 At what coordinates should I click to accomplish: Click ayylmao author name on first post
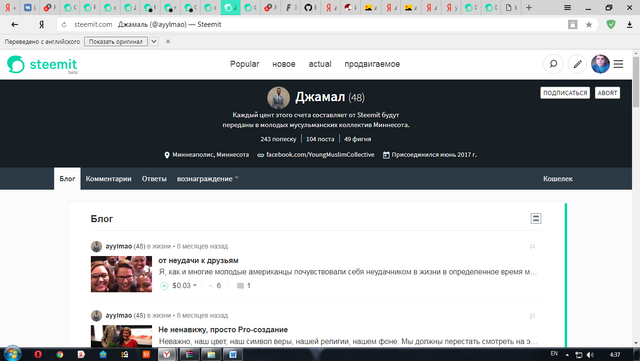(x=119, y=246)
